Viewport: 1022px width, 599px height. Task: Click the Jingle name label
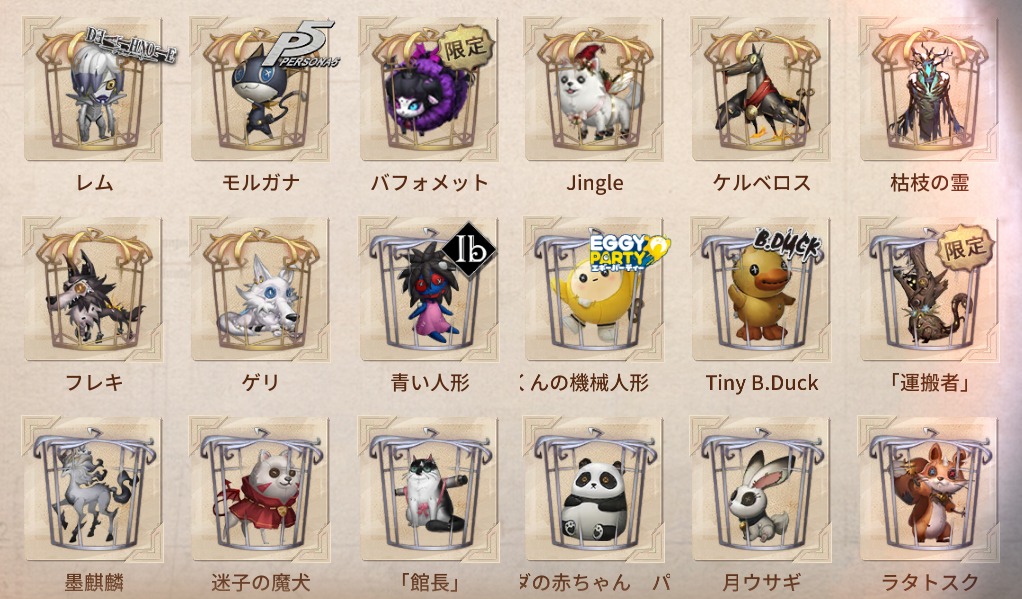point(594,183)
